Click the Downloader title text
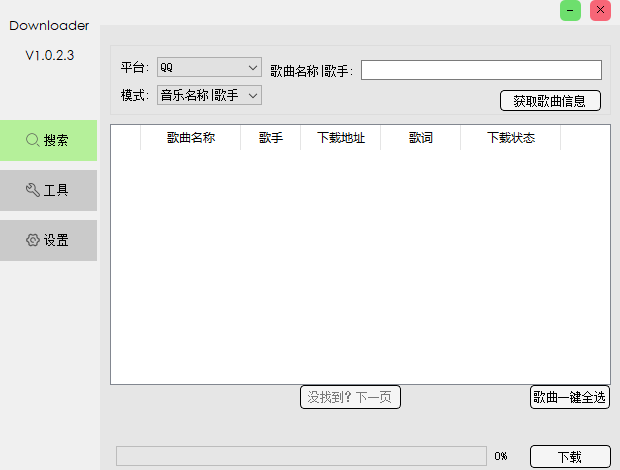Screen dimensions: 620x470 click(x=49, y=26)
